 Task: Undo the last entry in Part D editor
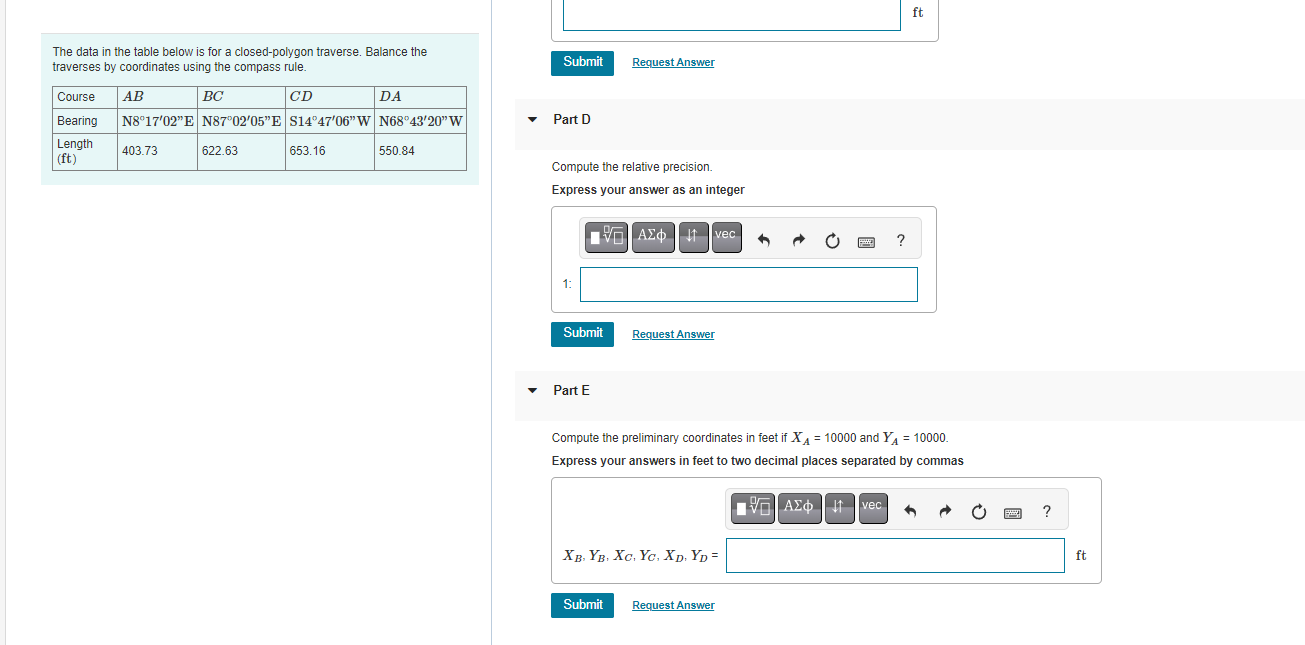pyautogui.click(x=764, y=239)
